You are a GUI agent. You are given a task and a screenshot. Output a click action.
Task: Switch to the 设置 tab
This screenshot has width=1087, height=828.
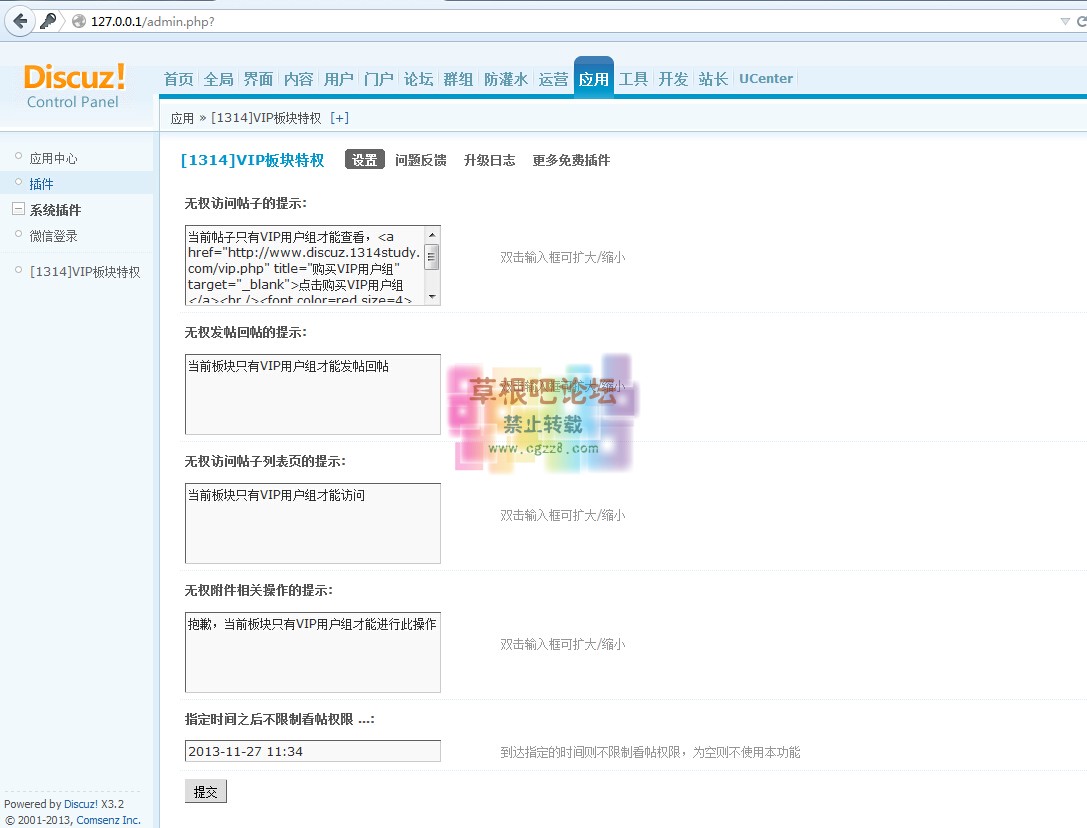click(x=364, y=159)
